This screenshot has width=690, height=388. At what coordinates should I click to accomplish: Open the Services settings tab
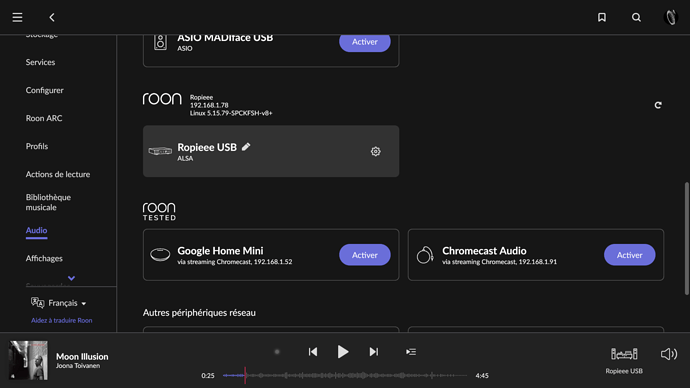[40, 62]
